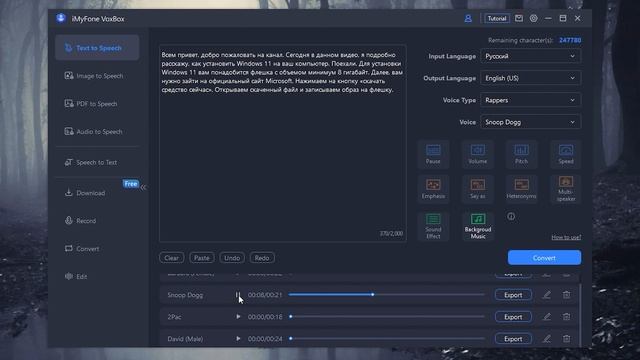Expand the Voice dropdown showing Snoop Dogg
The height and width of the screenshot is (360, 640).
(531, 122)
